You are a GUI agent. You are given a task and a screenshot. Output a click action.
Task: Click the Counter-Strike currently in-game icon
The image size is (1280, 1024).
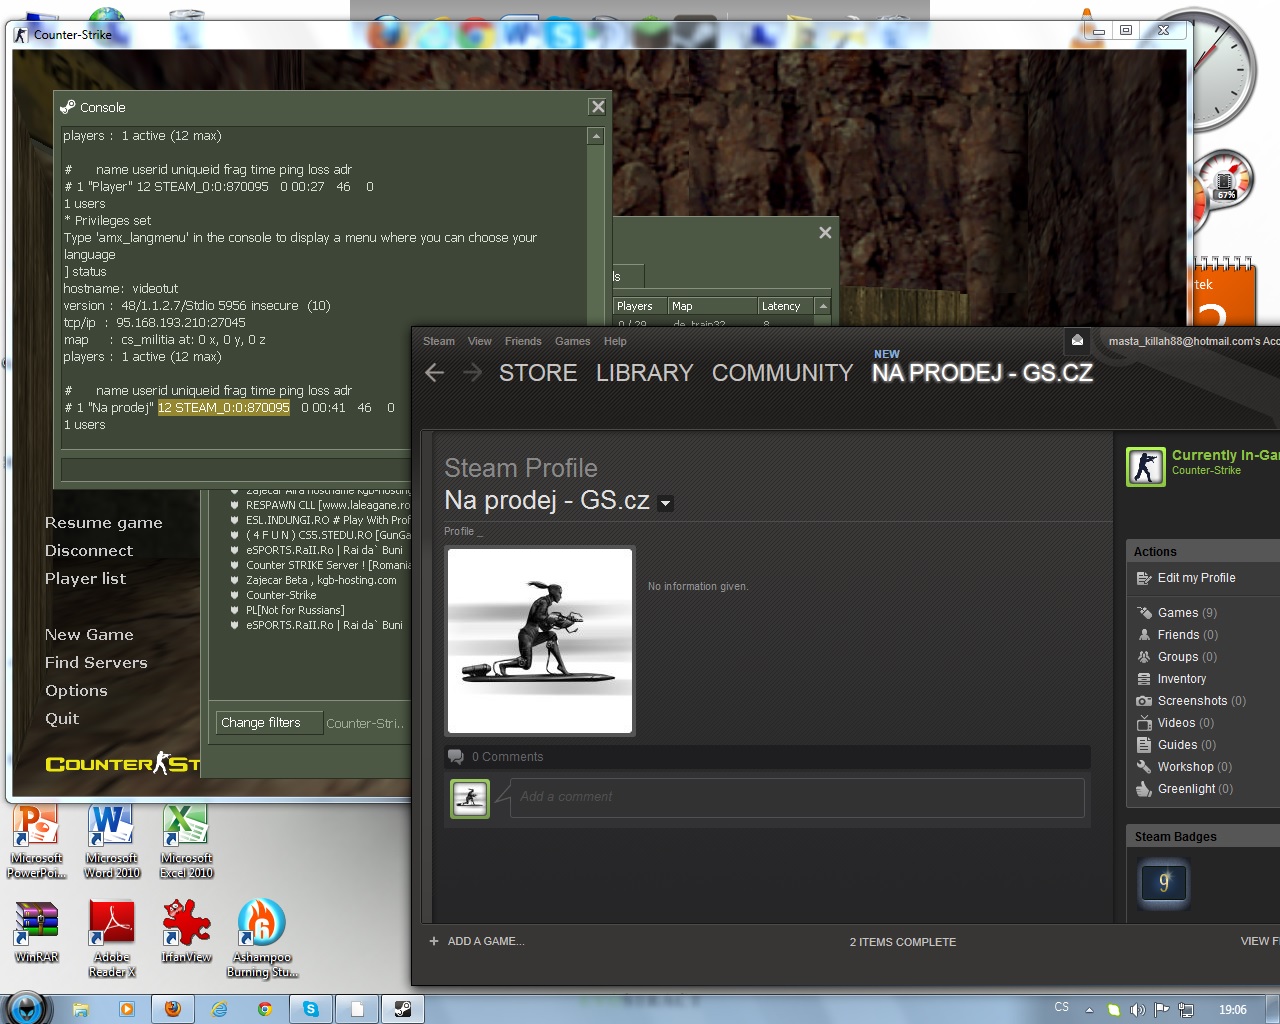click(1146, 467)
